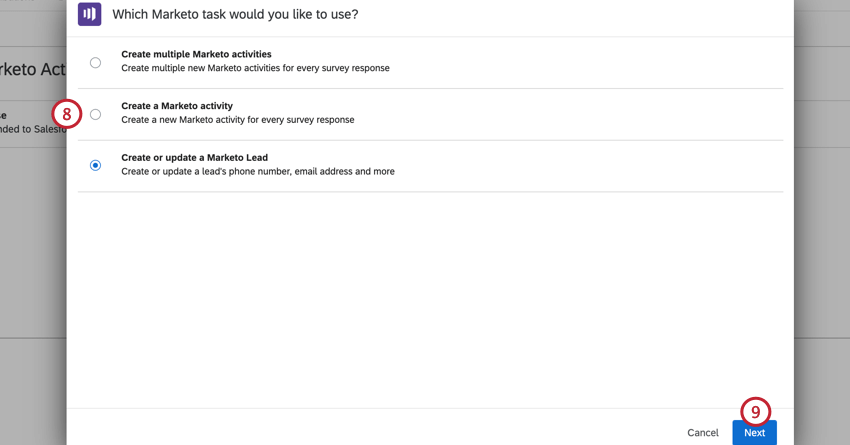The image size is (850, 445).
Task: Click the multiple new Marketo activities description text
Action: pos(255,68)
